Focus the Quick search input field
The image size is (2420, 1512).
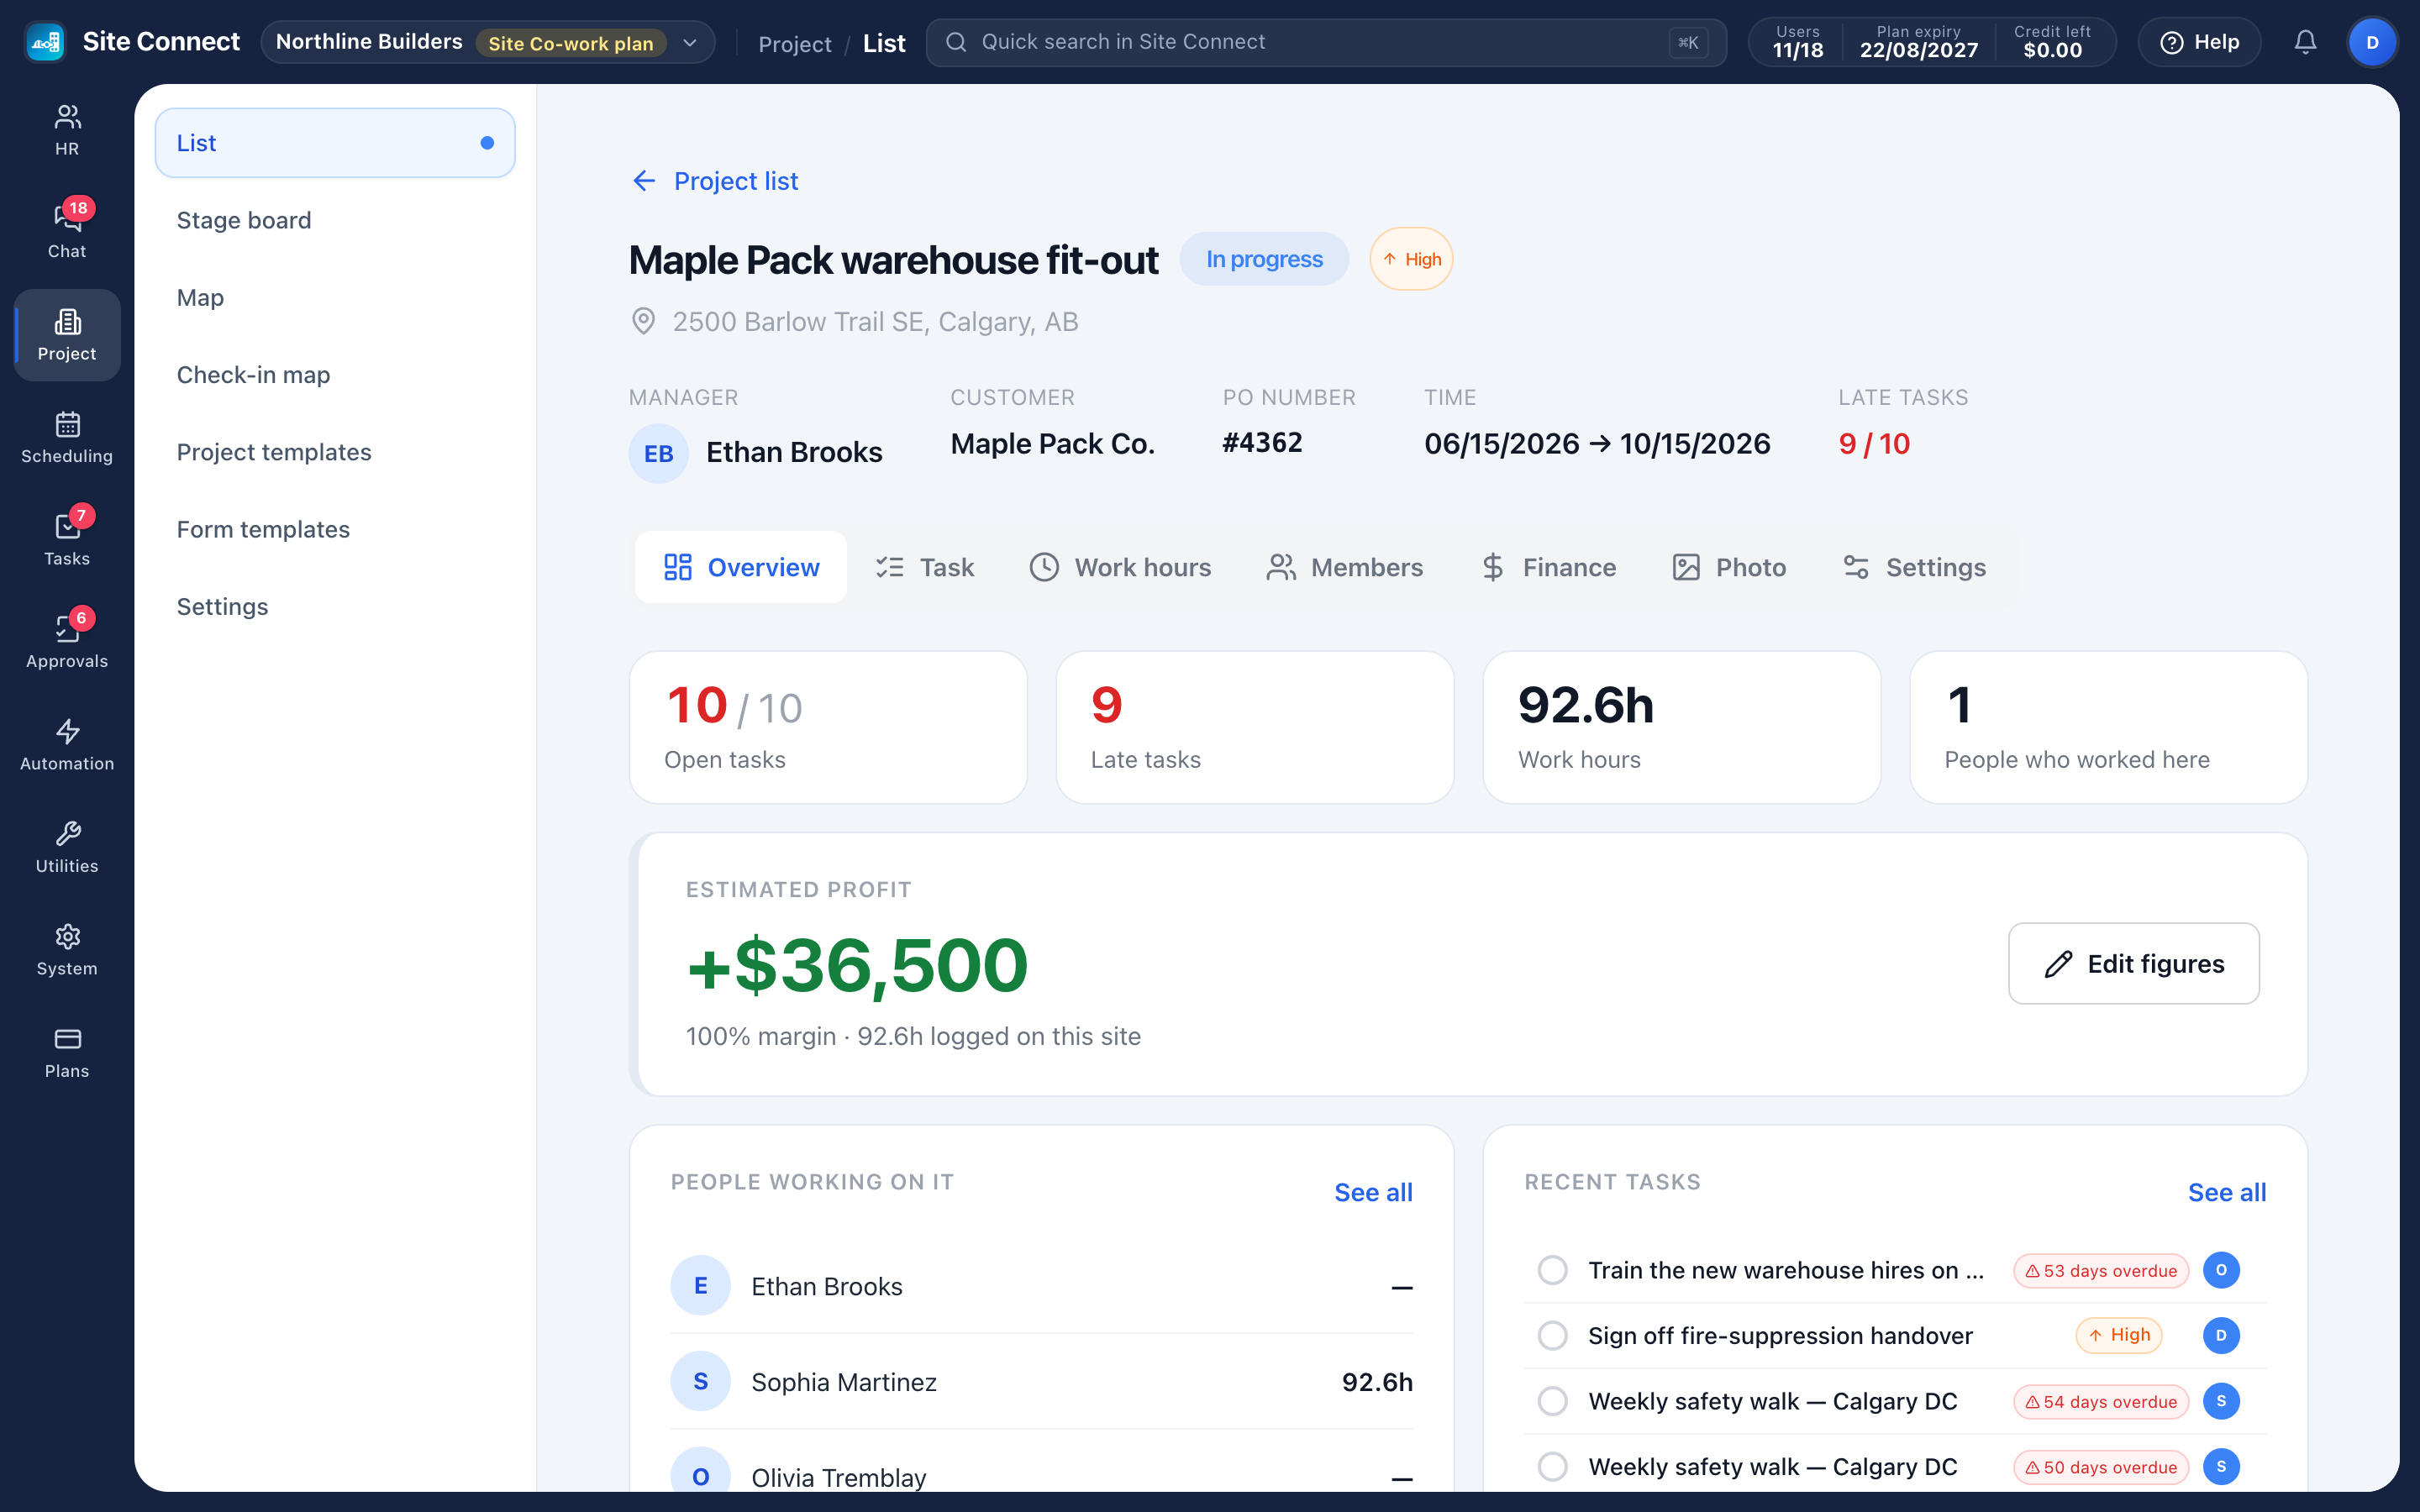click(1326, 42)
